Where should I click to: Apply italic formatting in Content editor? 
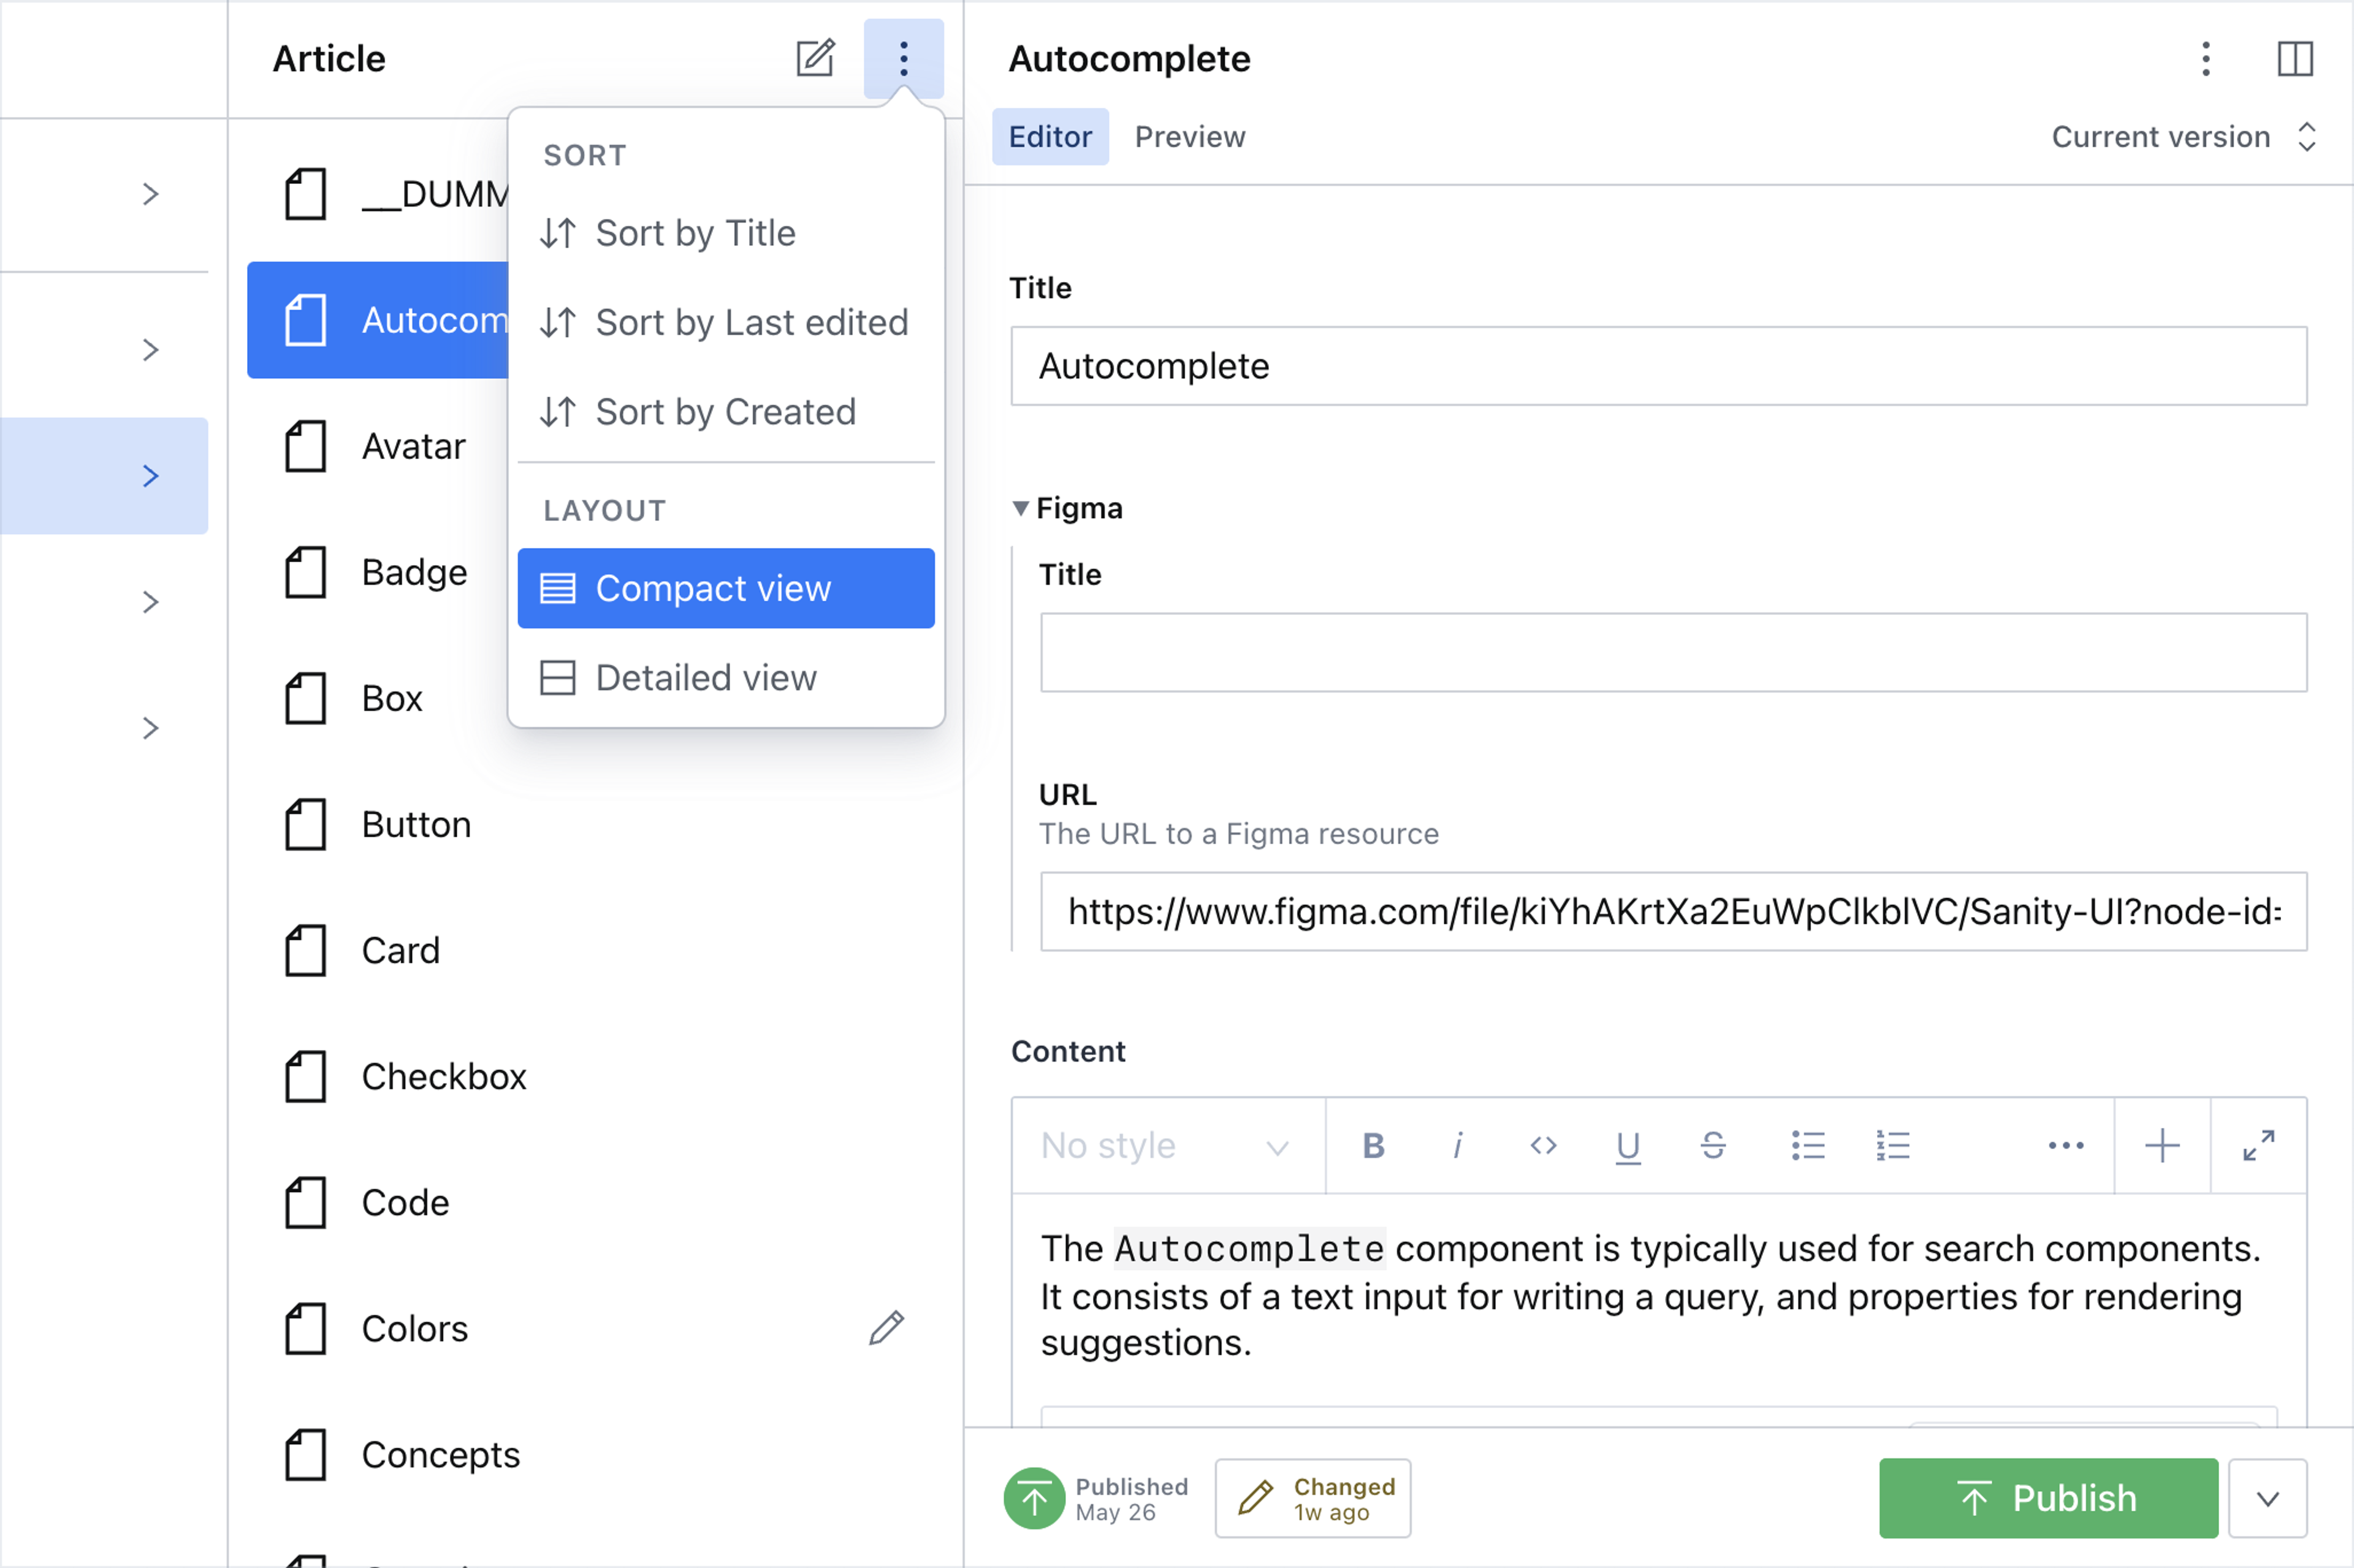tap(1458, 1146)
